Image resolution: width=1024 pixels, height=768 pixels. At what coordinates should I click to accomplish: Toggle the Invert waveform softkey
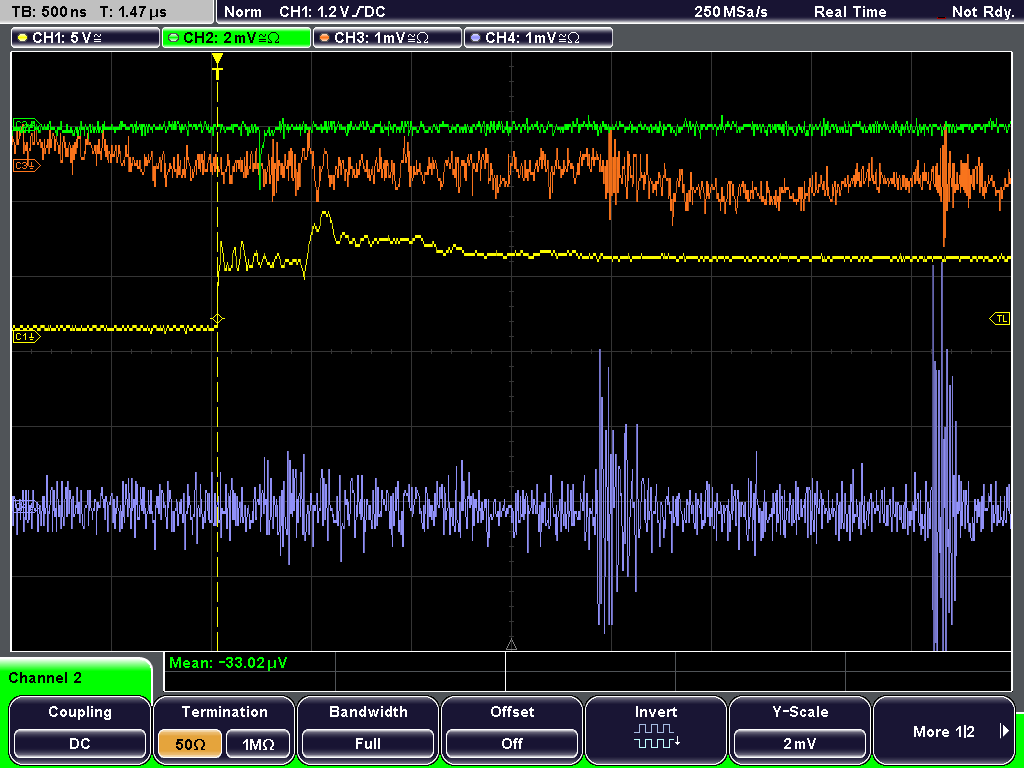click(656, 729)
